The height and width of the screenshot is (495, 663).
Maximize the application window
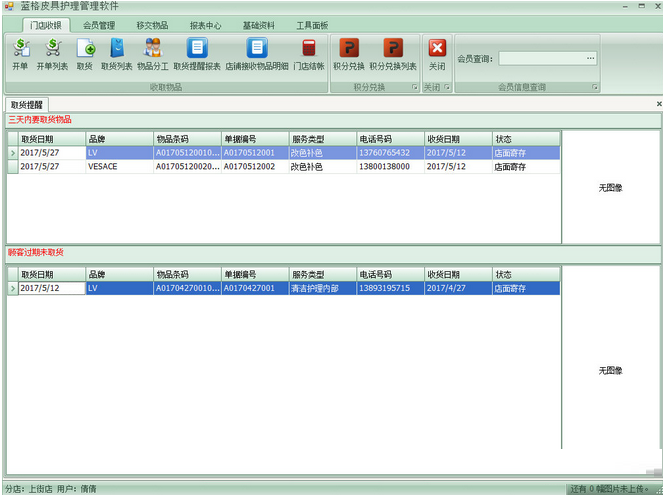[642, 6]
